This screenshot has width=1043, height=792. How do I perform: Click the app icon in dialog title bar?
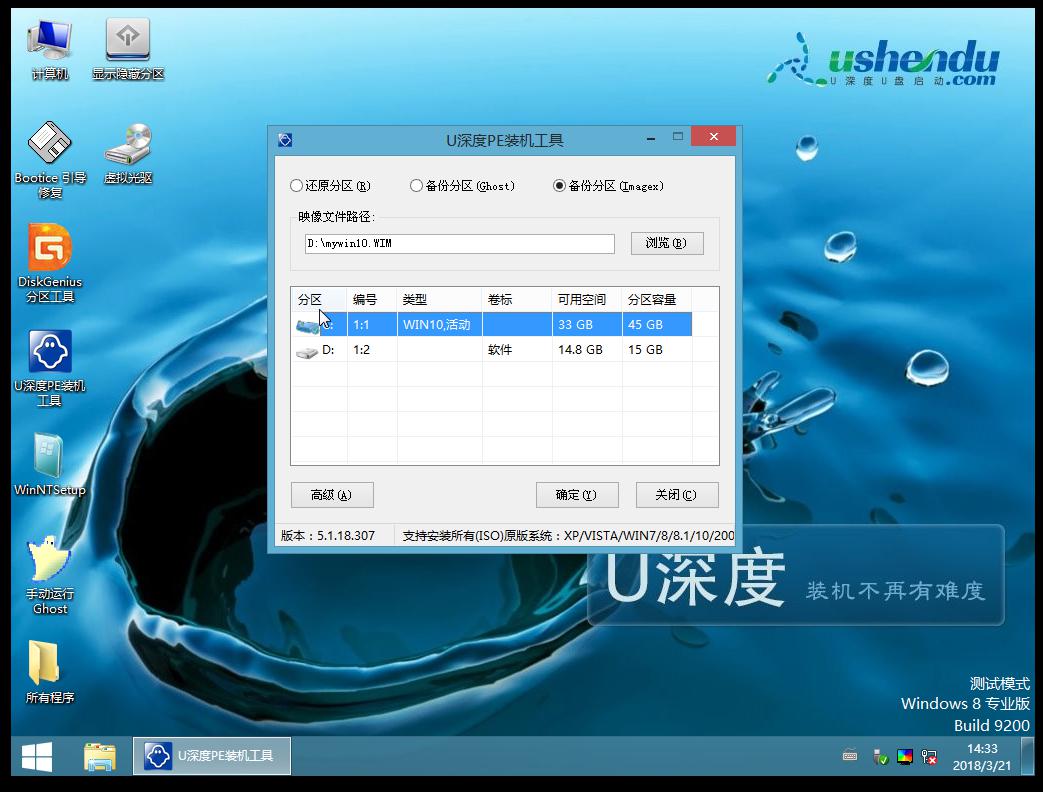point(285,140)
